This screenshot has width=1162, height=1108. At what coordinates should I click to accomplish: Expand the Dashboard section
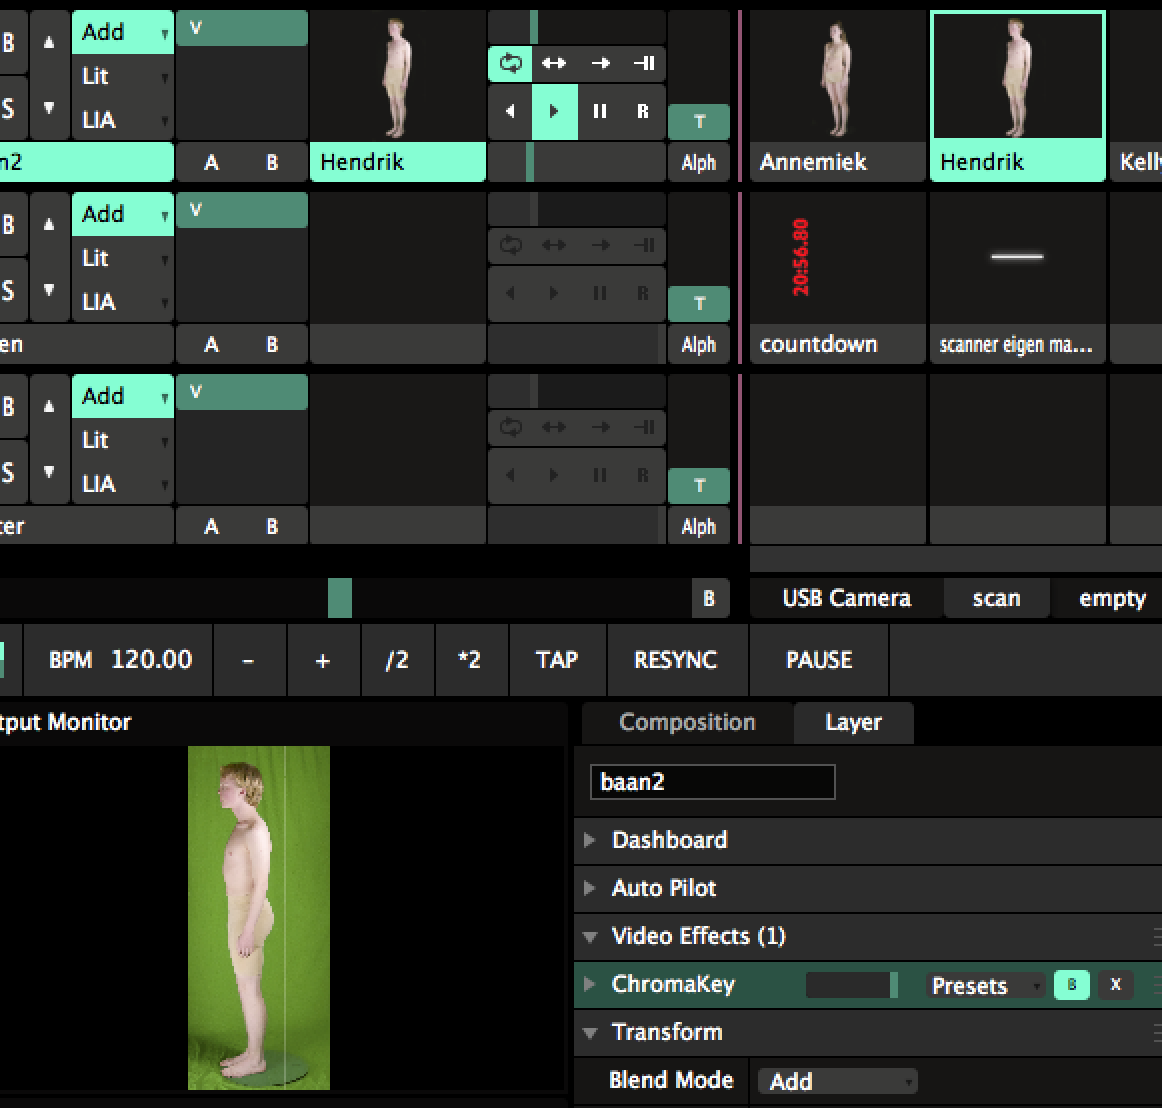(669, 840)
